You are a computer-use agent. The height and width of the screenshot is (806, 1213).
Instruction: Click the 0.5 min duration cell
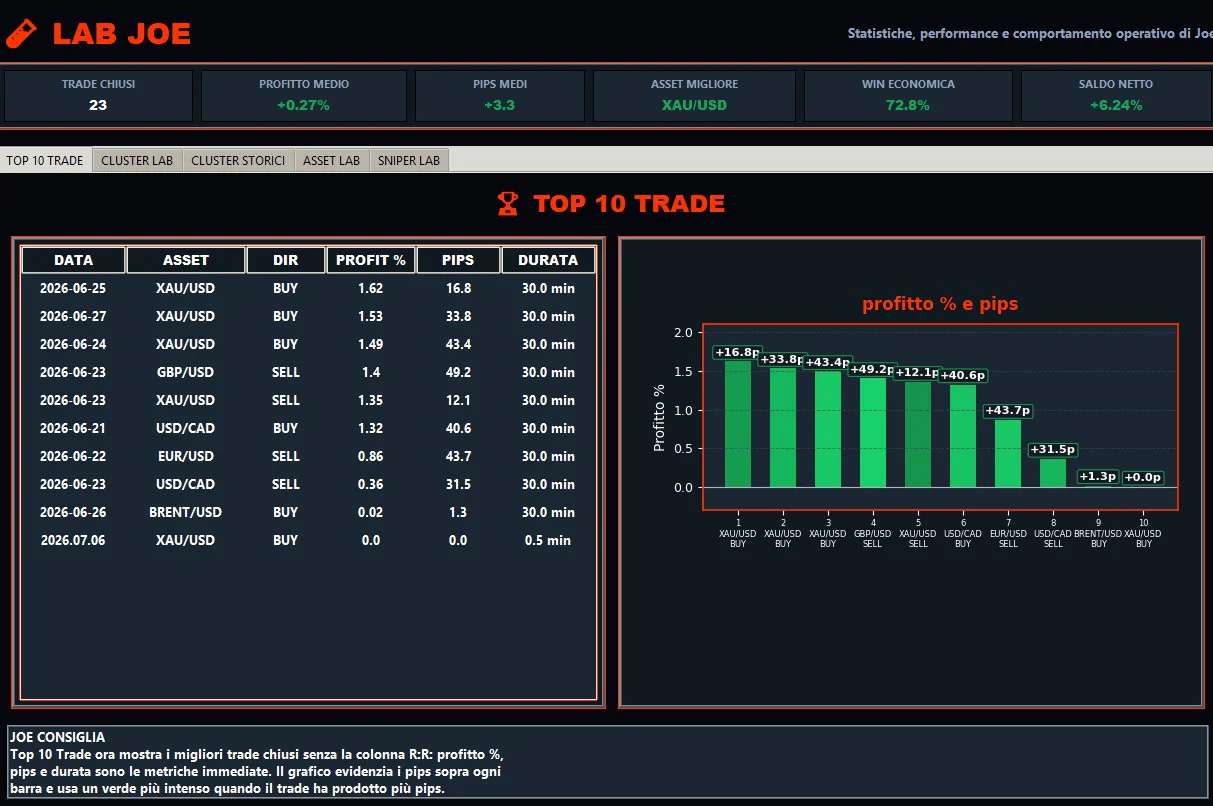(x=548, y=540)
